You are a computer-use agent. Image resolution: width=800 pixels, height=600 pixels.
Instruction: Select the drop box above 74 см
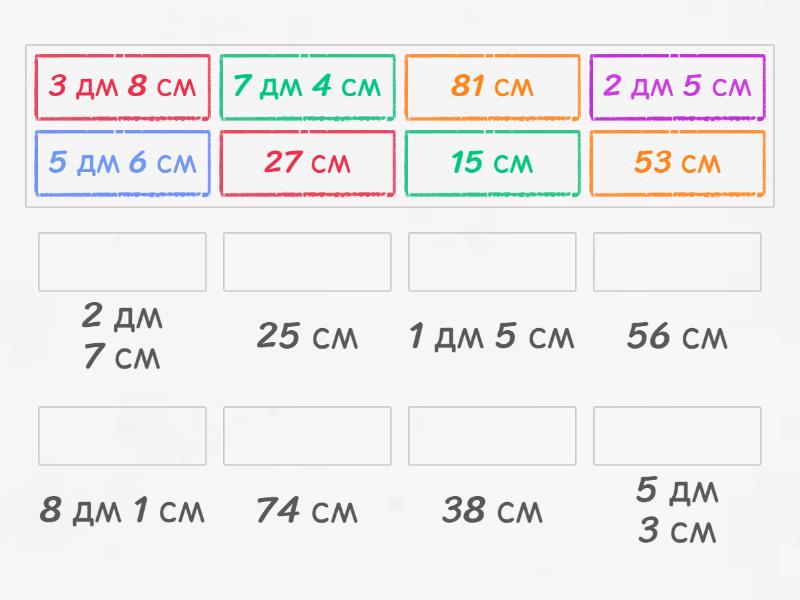307,436
